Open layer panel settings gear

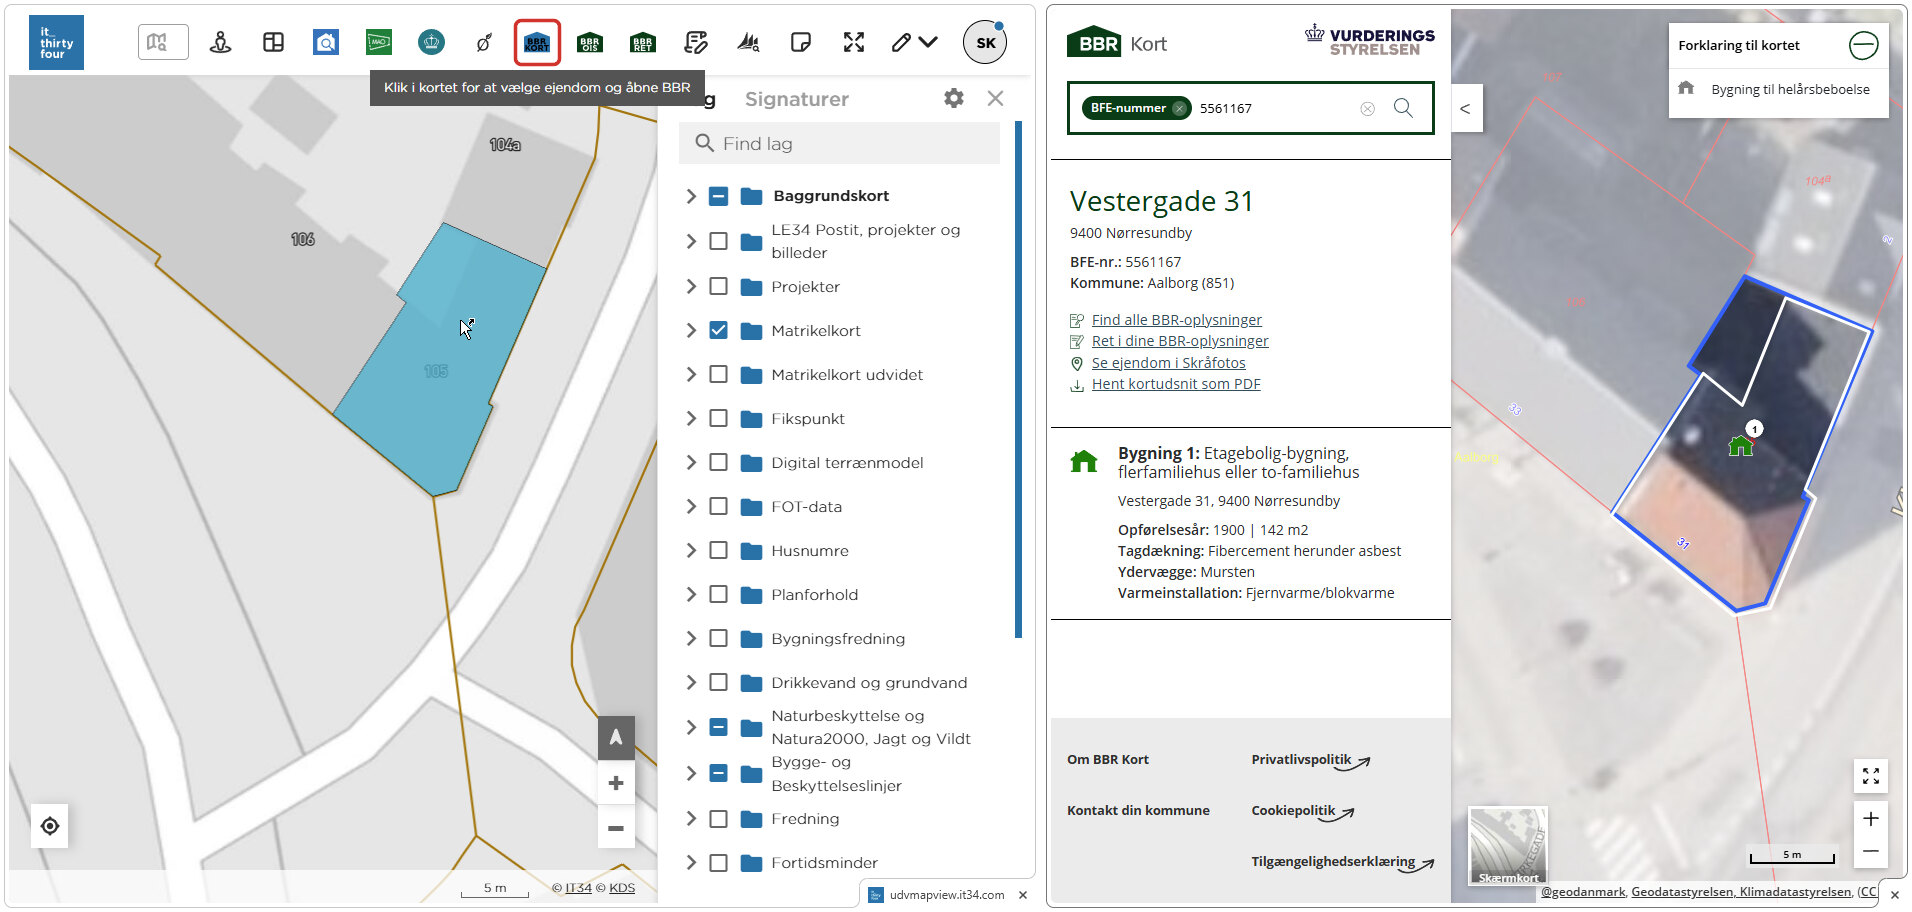(954, 98)
